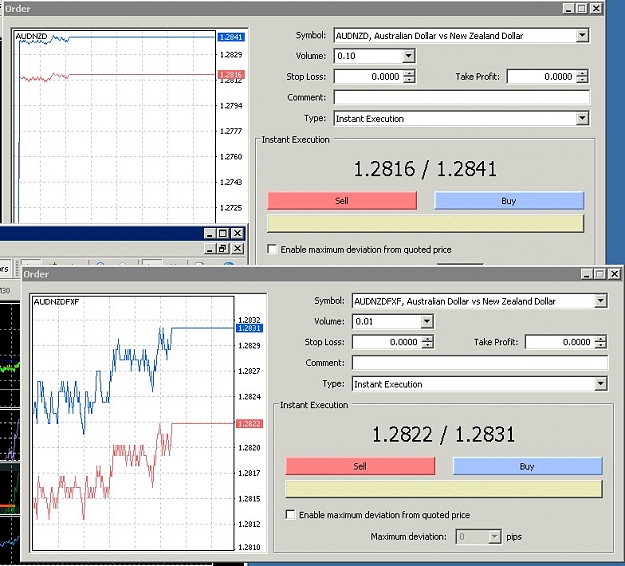Image resolution: width=625 pixels, height=566 pixels.
Task: Open Type dropdown in AUDNZDFXF order window
Action: [x=601, y=384]
